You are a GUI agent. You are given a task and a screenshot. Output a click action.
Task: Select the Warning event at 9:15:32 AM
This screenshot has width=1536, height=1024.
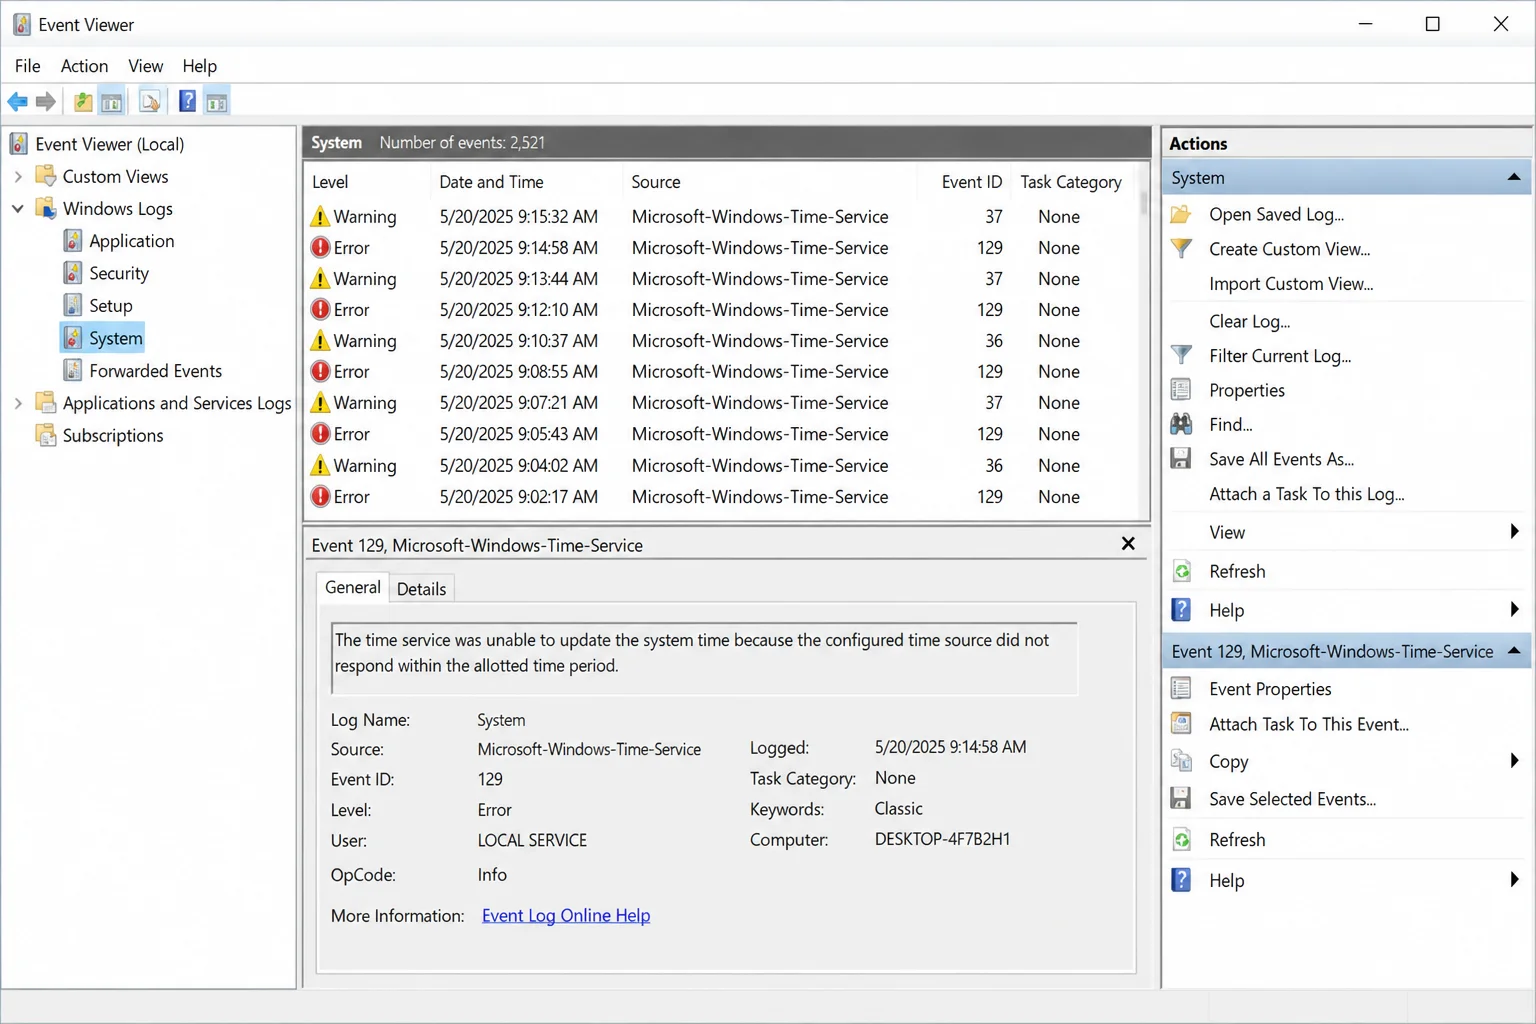pyautogui.click(x=722, y=216)
